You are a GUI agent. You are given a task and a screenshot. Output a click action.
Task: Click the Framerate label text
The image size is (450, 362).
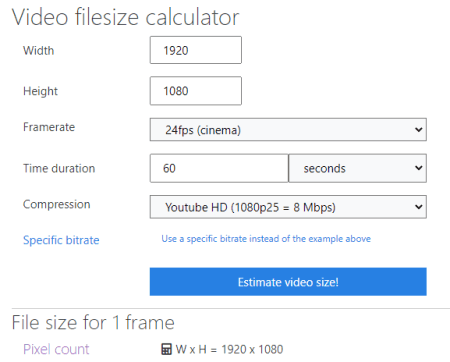coord(49,127)
